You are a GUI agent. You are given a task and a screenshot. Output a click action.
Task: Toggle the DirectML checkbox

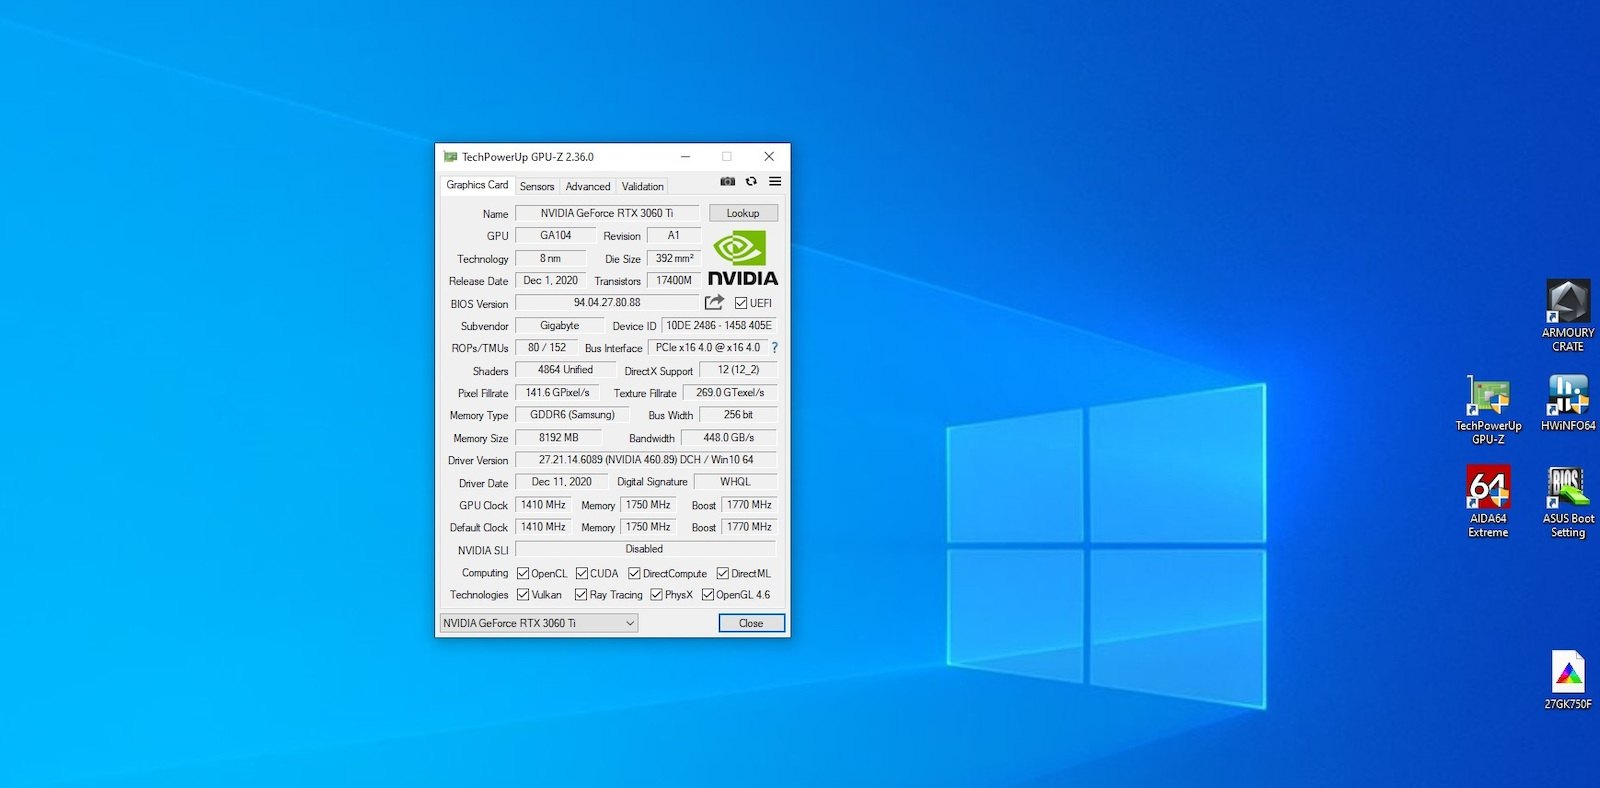723,574
